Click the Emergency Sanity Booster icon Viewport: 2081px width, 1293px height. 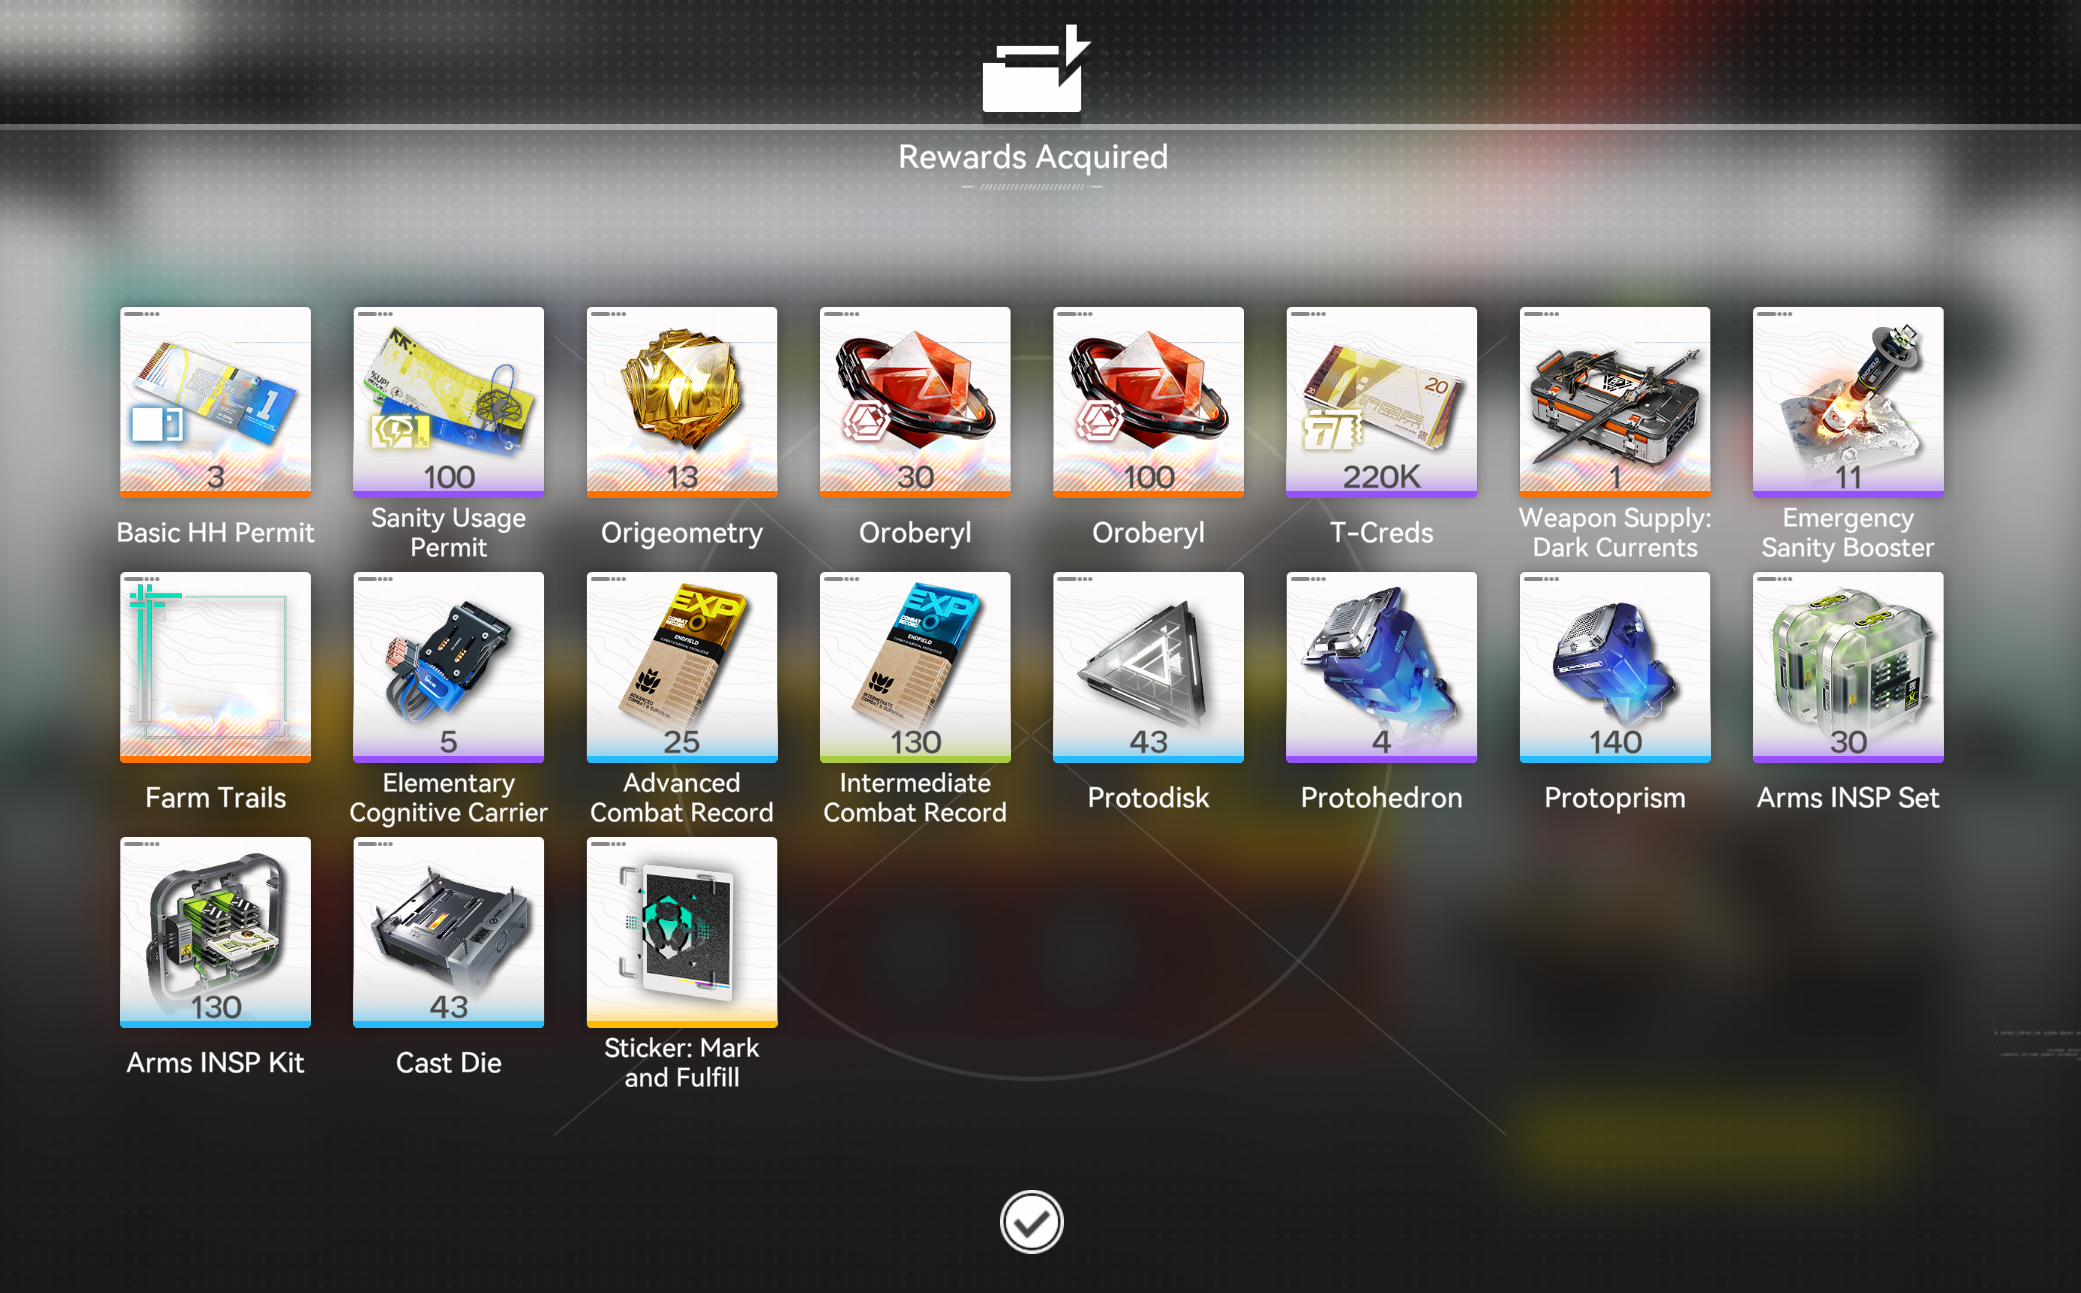pyautogui.click(x=1847, y=401)
